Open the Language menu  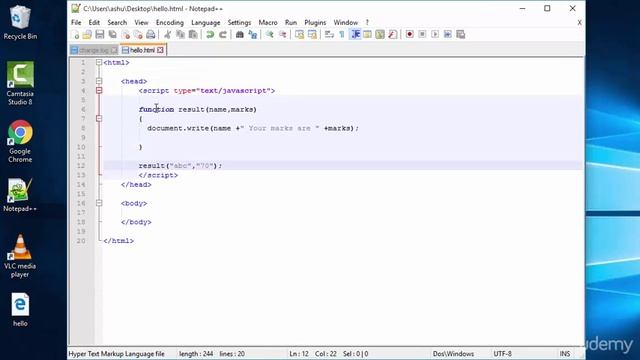pos(206,22)
